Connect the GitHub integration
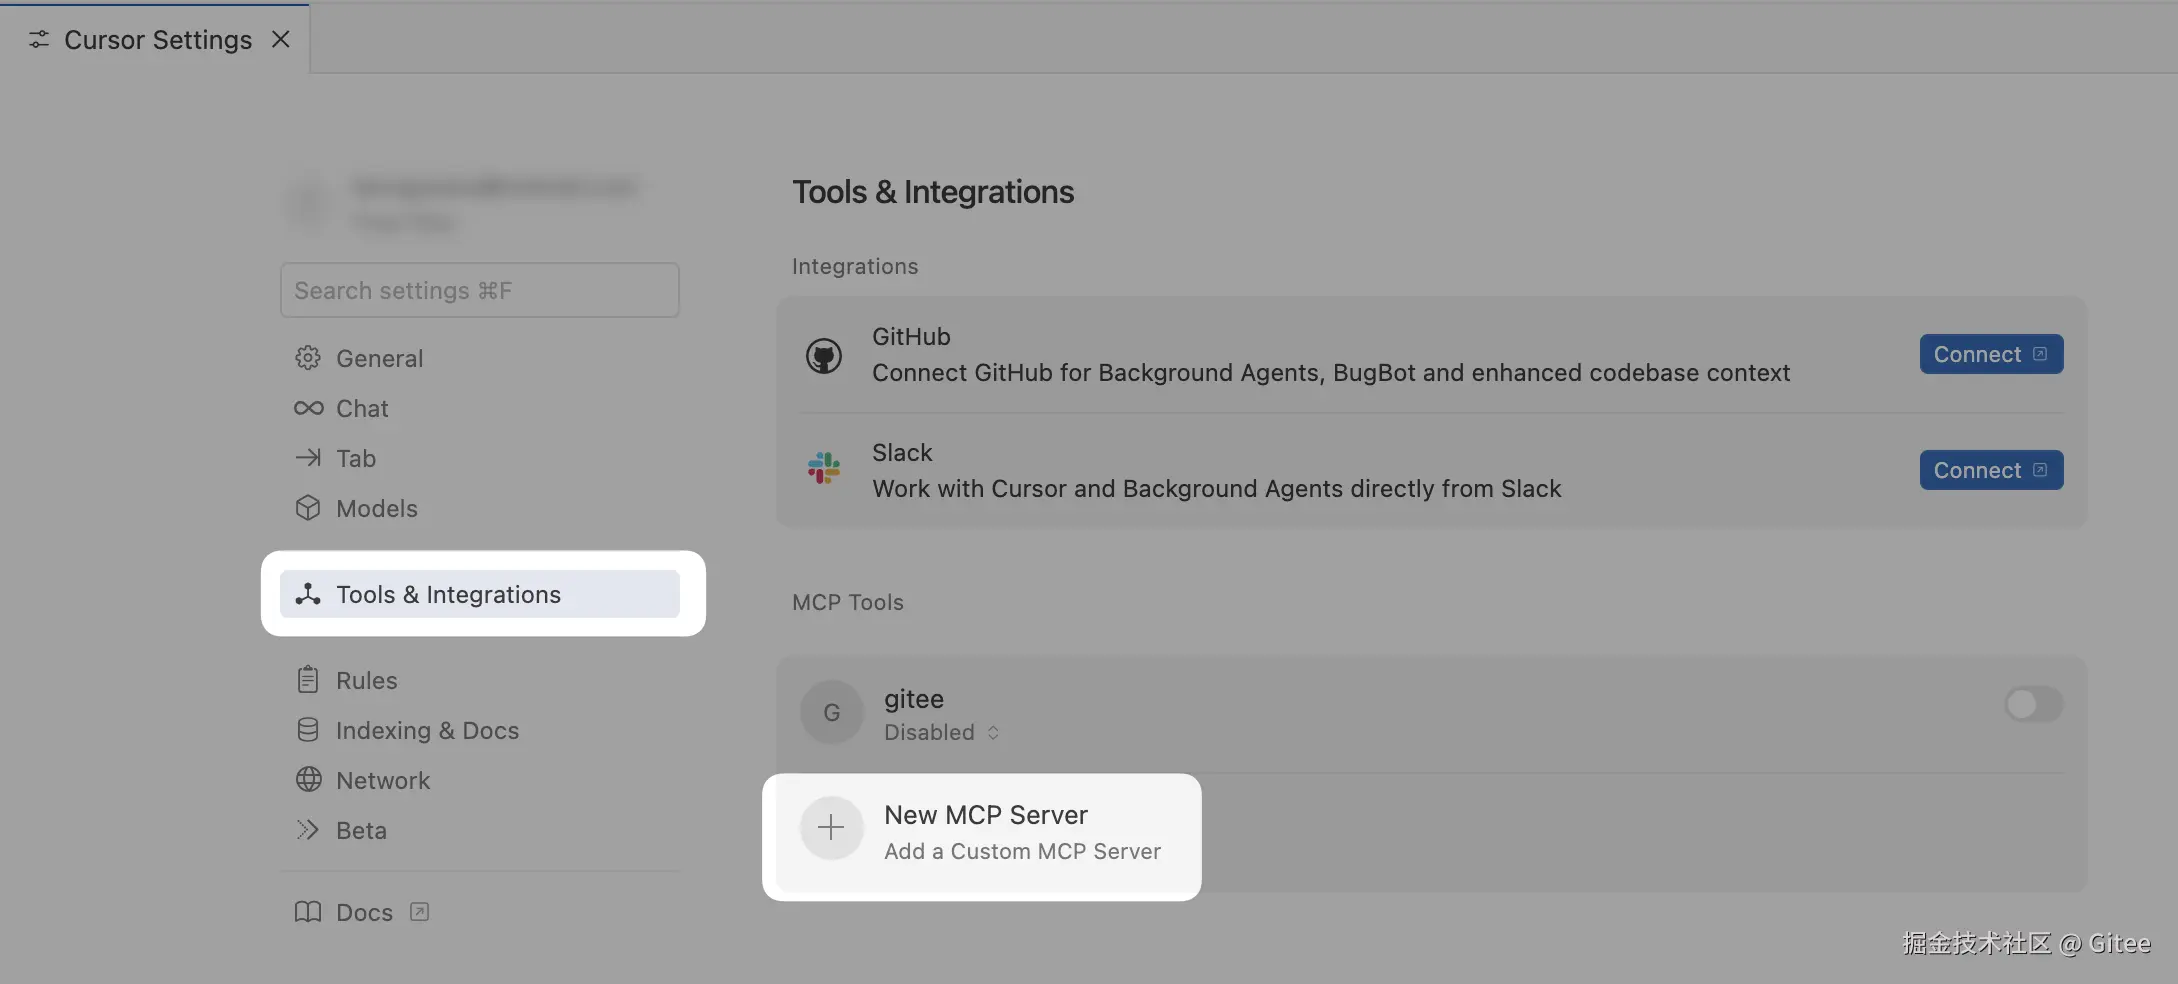 [1991, 354]
